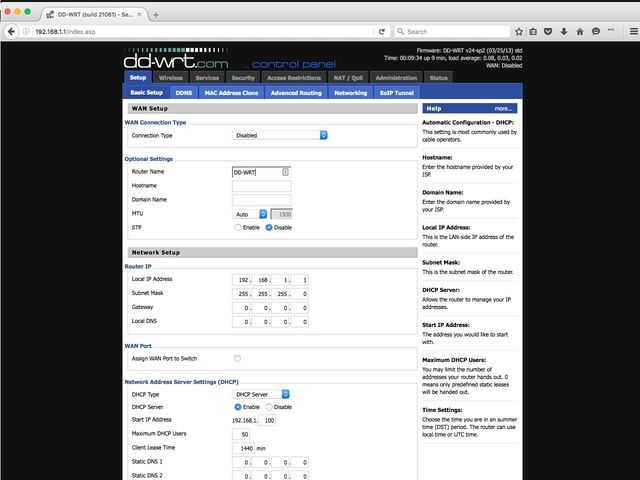Click the Client Lease Time field
Image resolution: width=640 pixels, height=480 pixels.
243,448
